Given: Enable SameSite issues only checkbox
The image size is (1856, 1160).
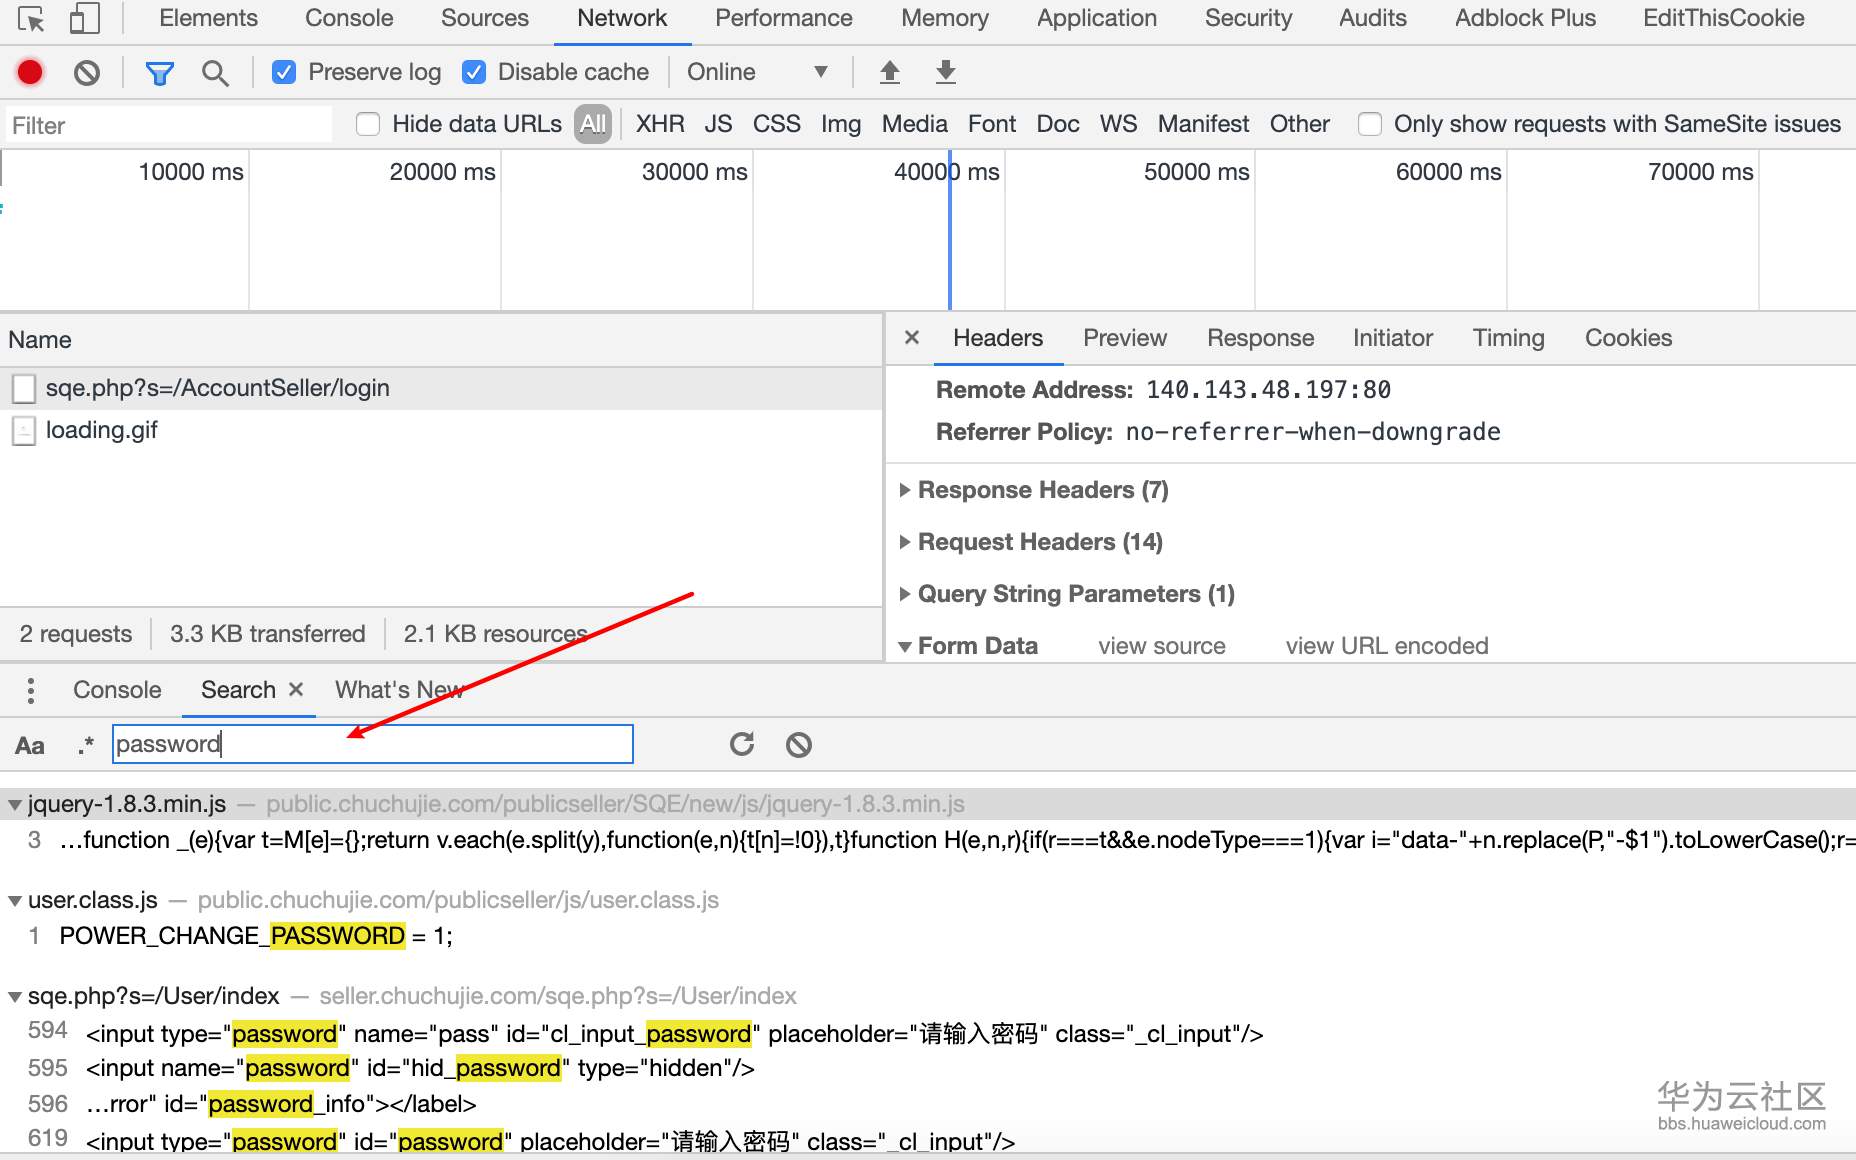Looking at the screenshot, I should click(x=1370, y=124).
